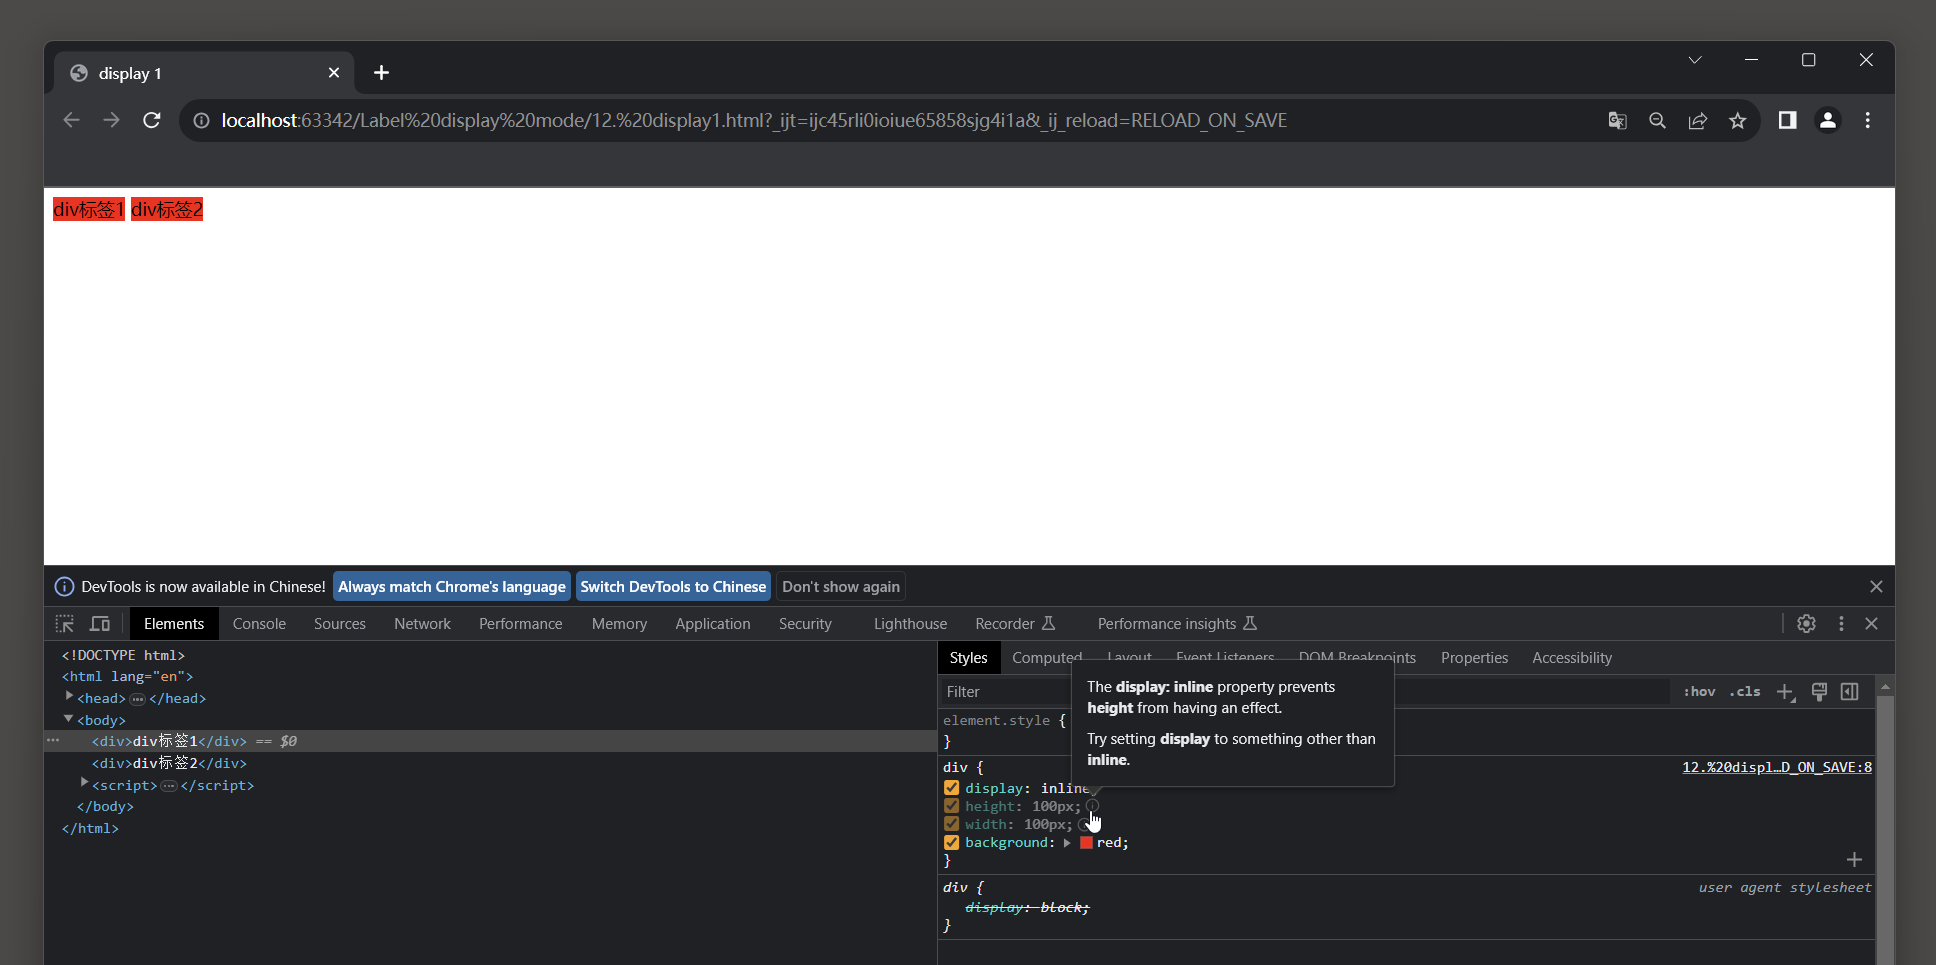Uncheck the display: inline property
Screen dimensions: 1936x965
click(952, 788)
